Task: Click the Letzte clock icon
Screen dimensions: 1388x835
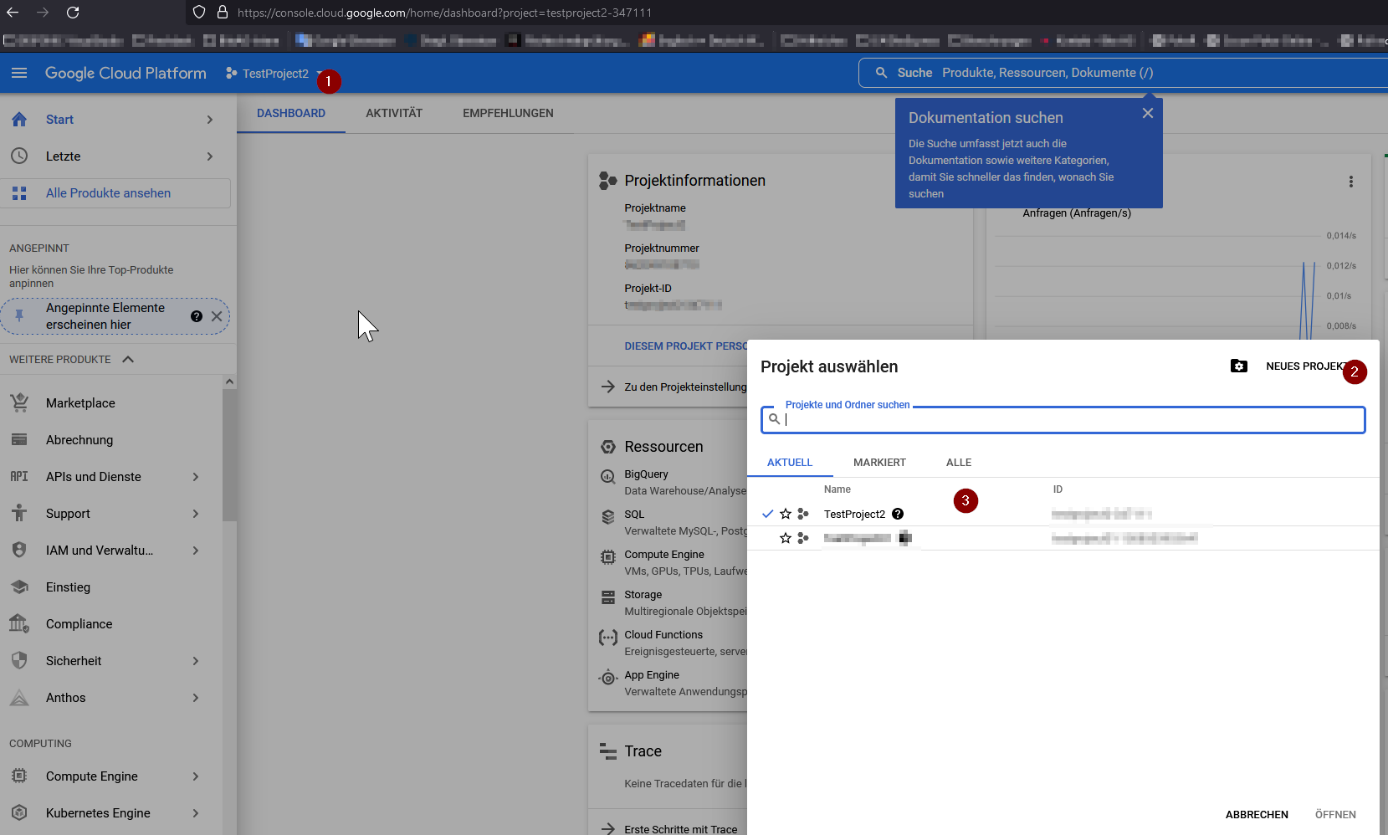Action: 19,156
